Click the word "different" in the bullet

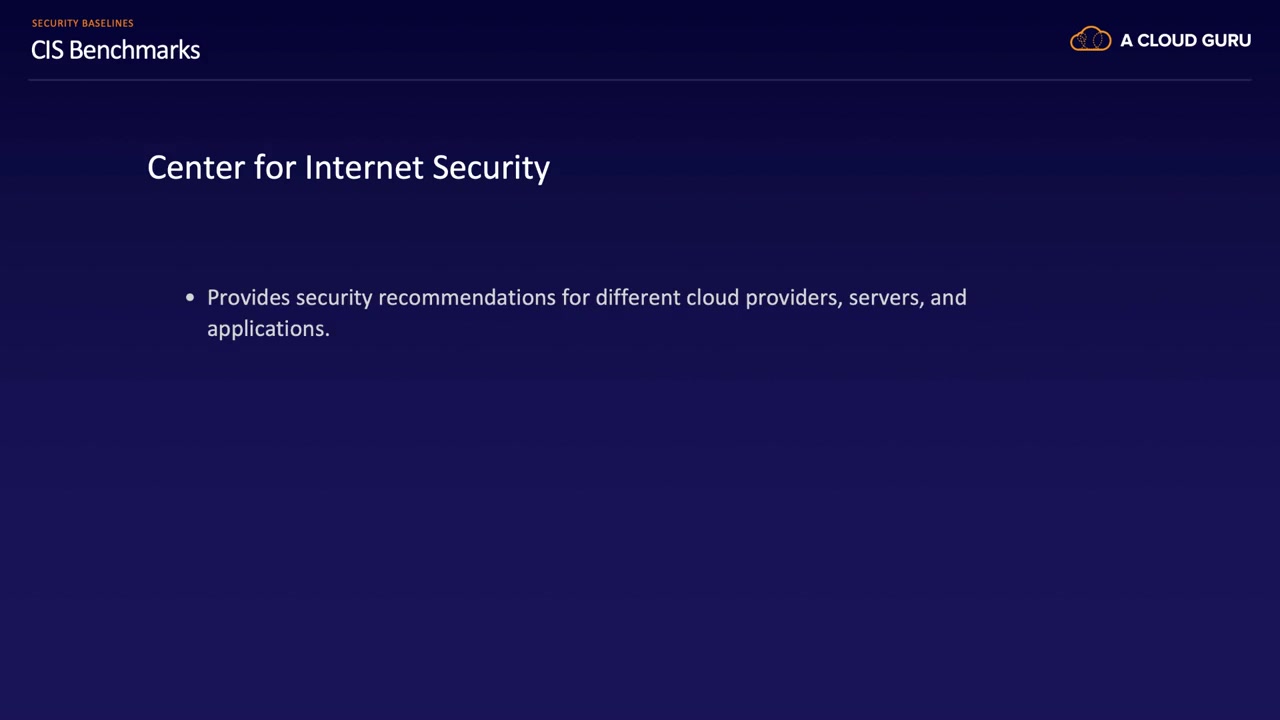point(637,298)
